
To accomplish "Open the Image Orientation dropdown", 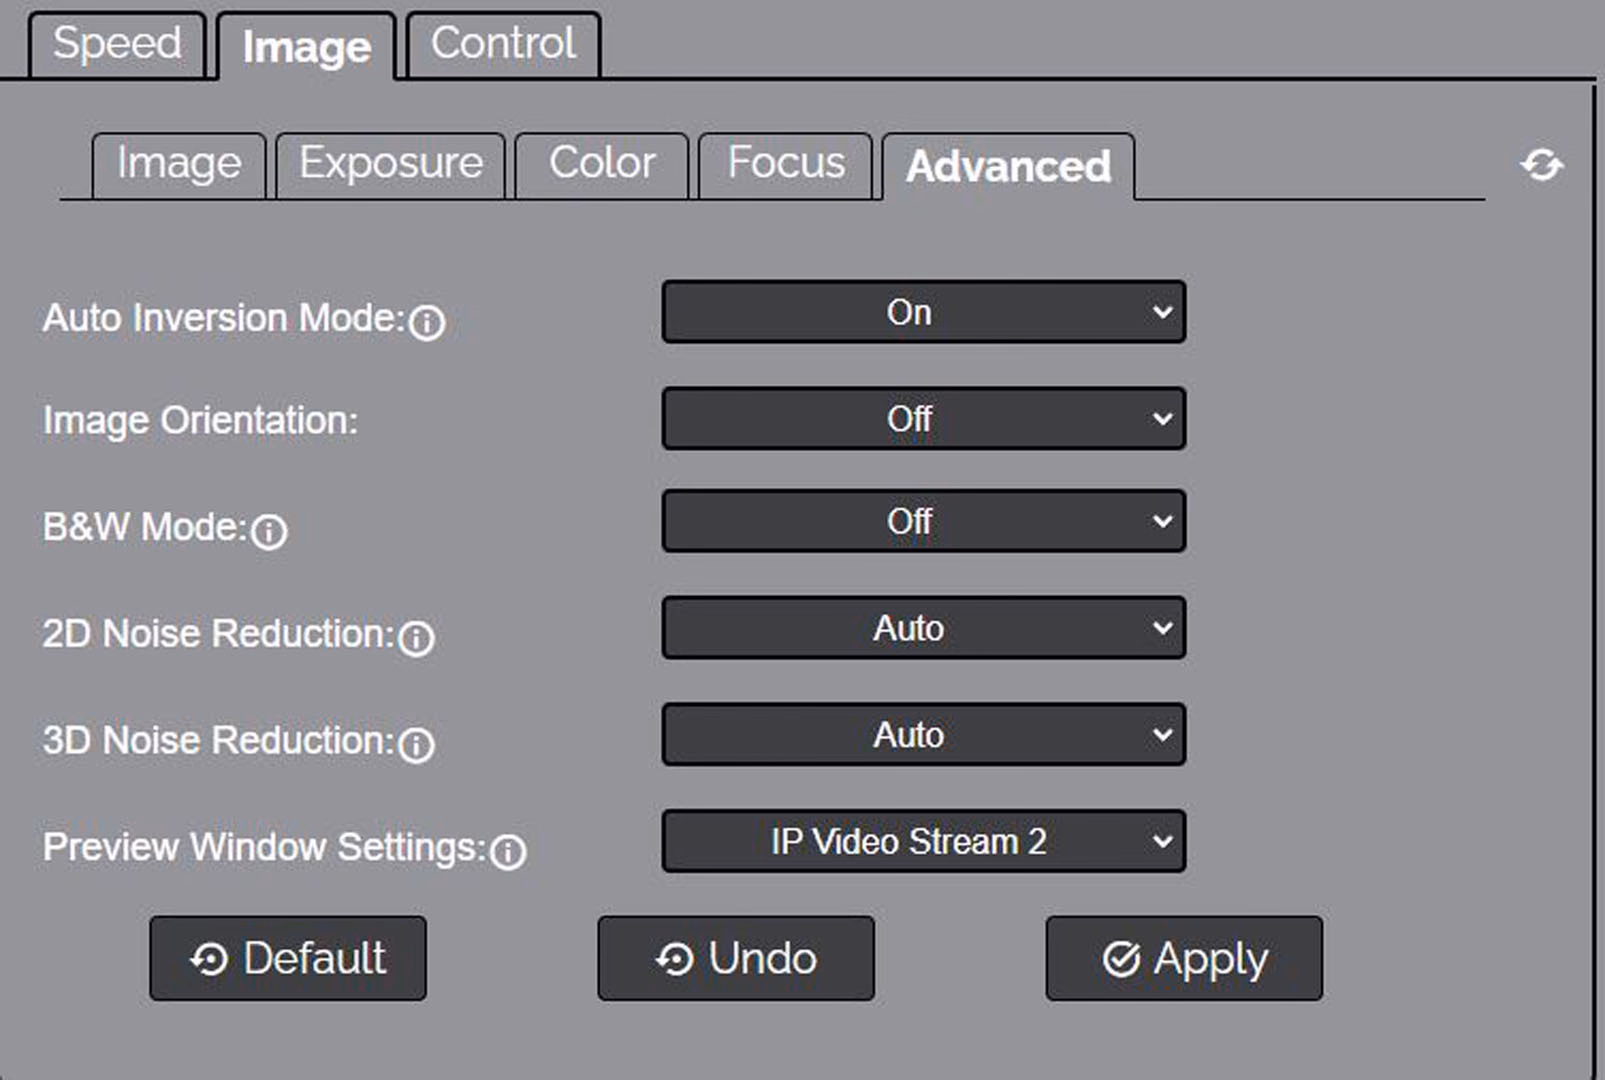I will tap(924, 418).
